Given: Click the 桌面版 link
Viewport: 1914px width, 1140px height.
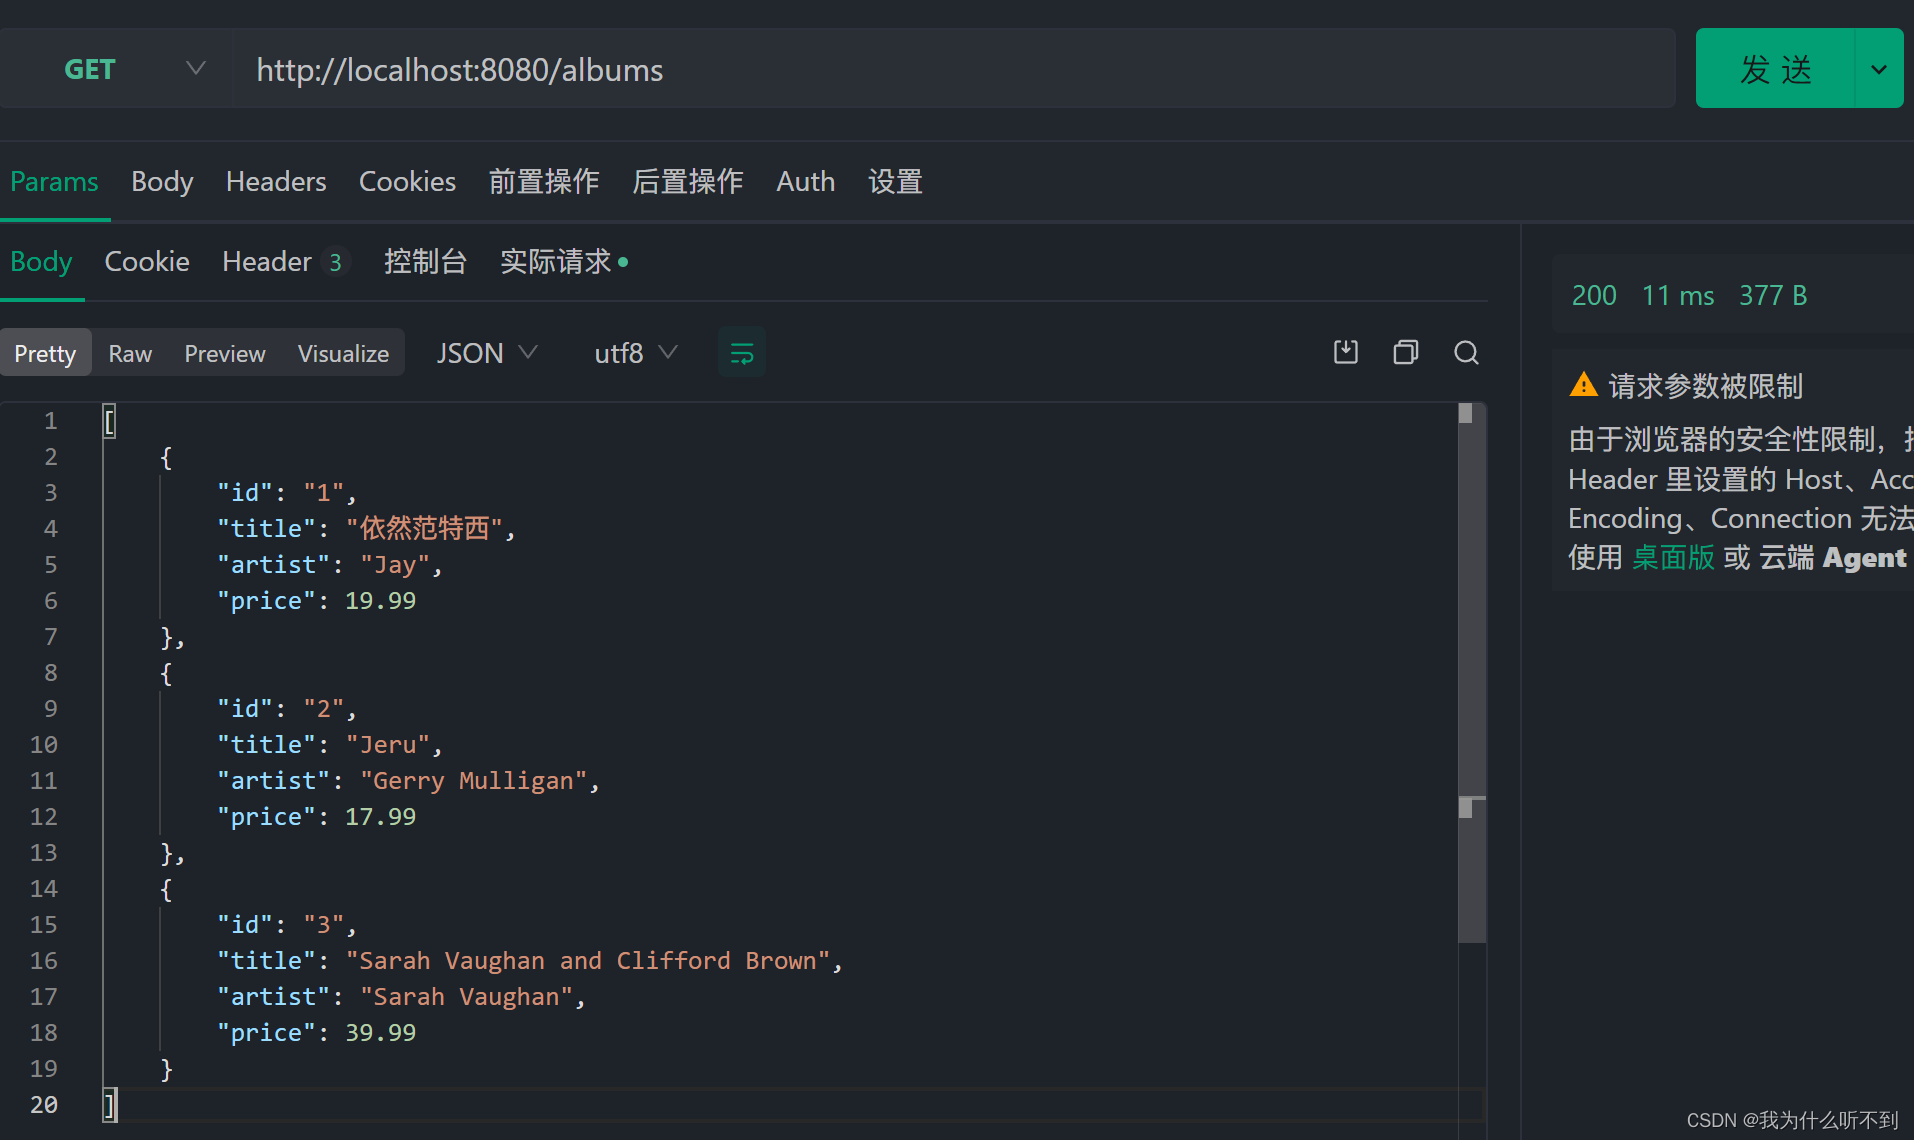Looking at the screenshot, I should tap(1673, 558).
